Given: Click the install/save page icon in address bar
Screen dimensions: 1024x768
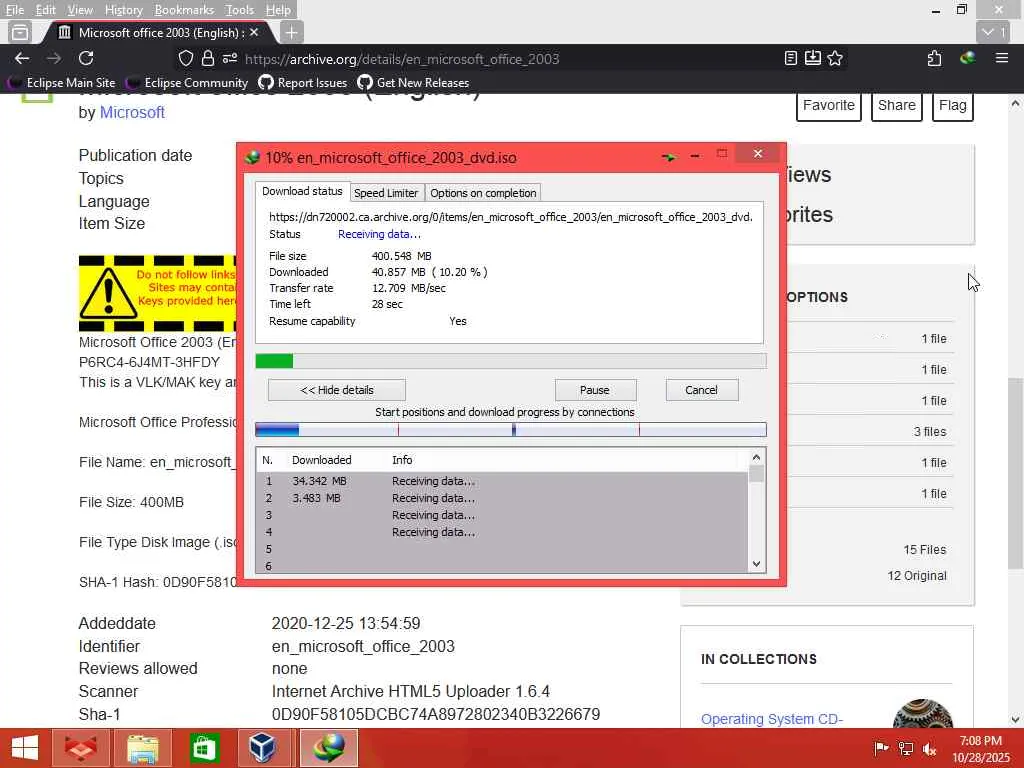Looking at the screenshot, I should (x=812, y=59).
